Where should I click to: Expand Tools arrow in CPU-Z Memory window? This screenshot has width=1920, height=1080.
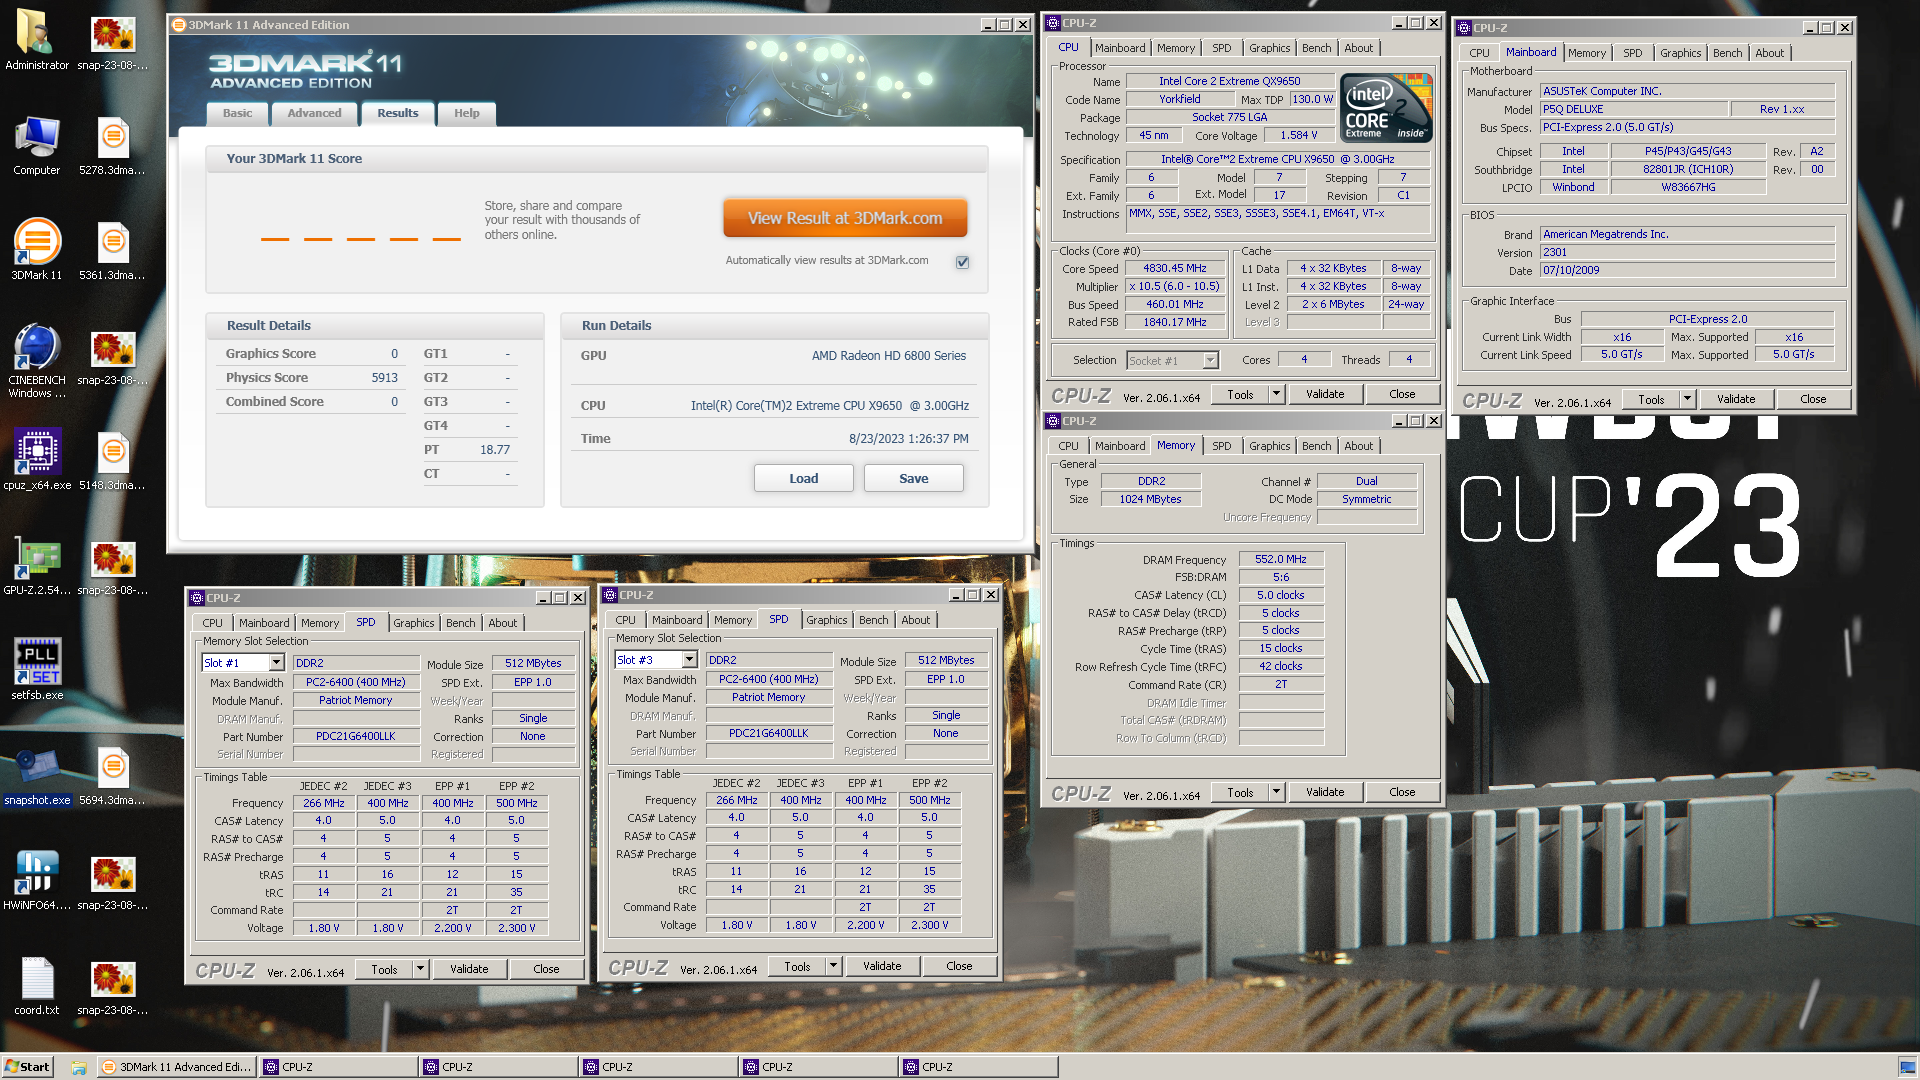pyautogui.click(x=1276, y=792)
